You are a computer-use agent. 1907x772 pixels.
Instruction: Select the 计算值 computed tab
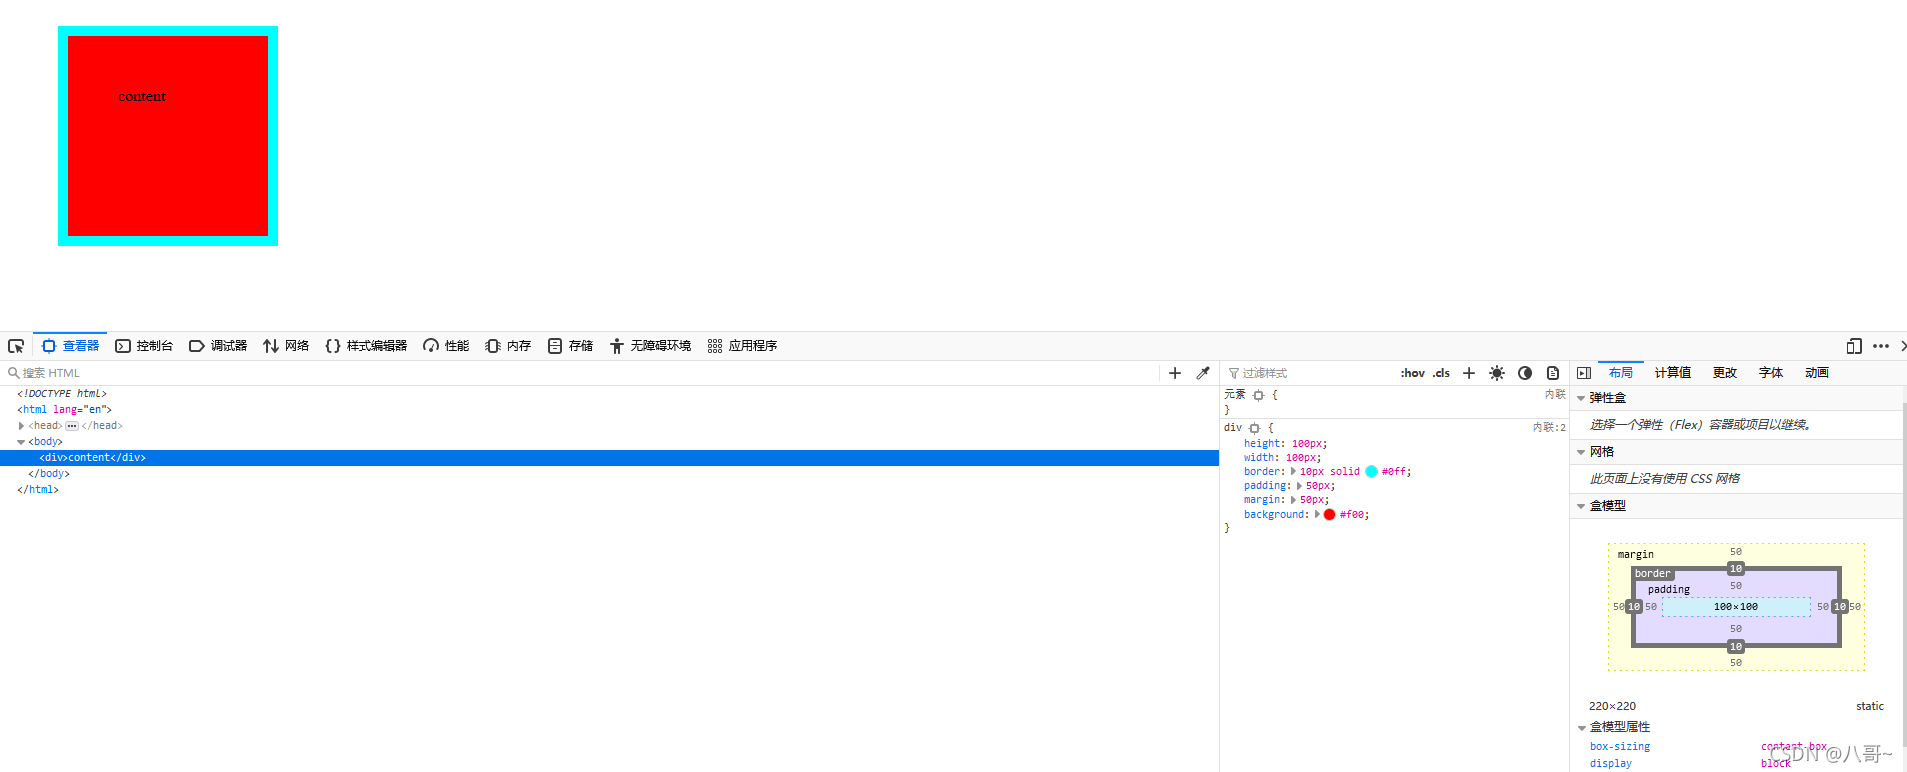1672,373
